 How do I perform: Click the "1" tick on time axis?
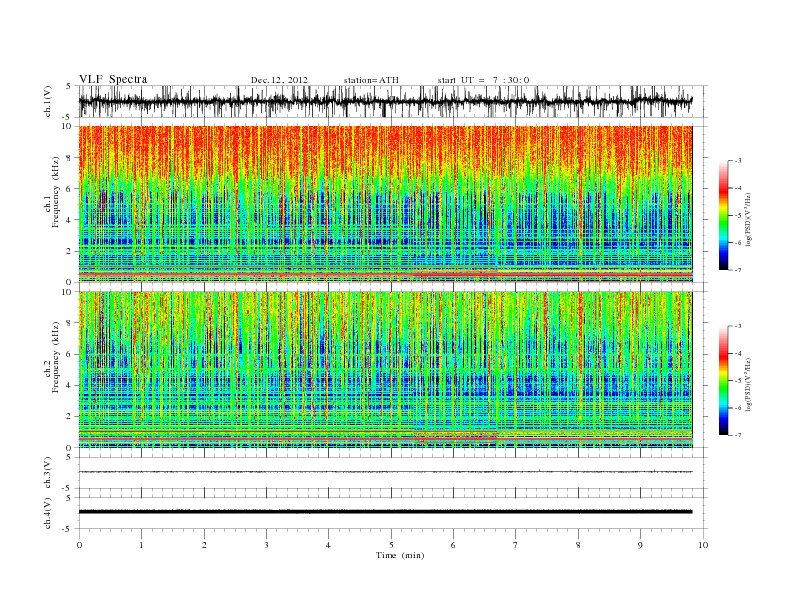[141, 545]
